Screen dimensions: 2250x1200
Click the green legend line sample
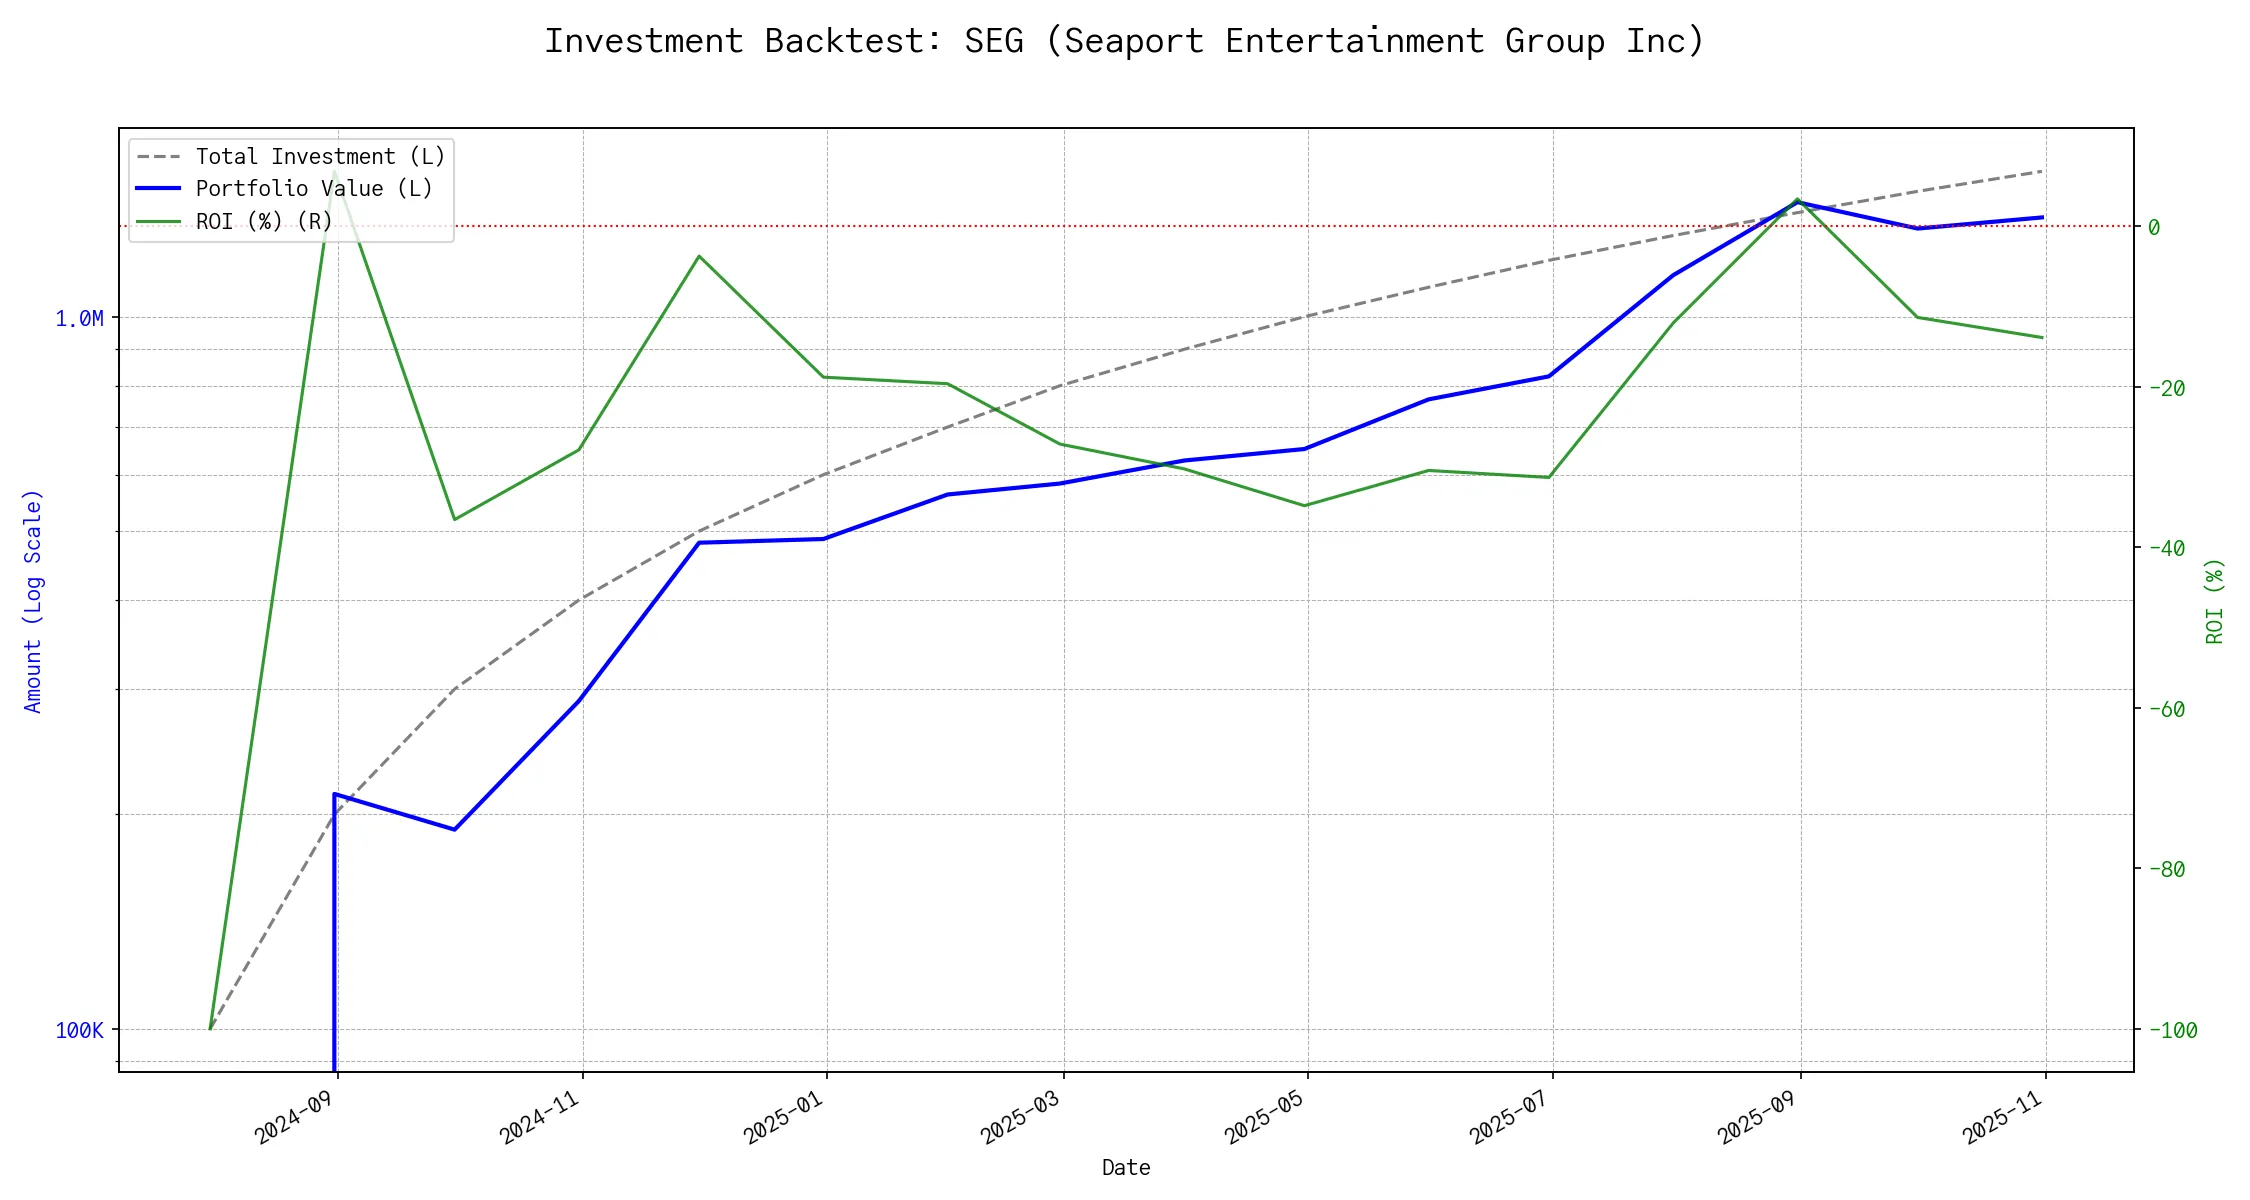(159, 222)
